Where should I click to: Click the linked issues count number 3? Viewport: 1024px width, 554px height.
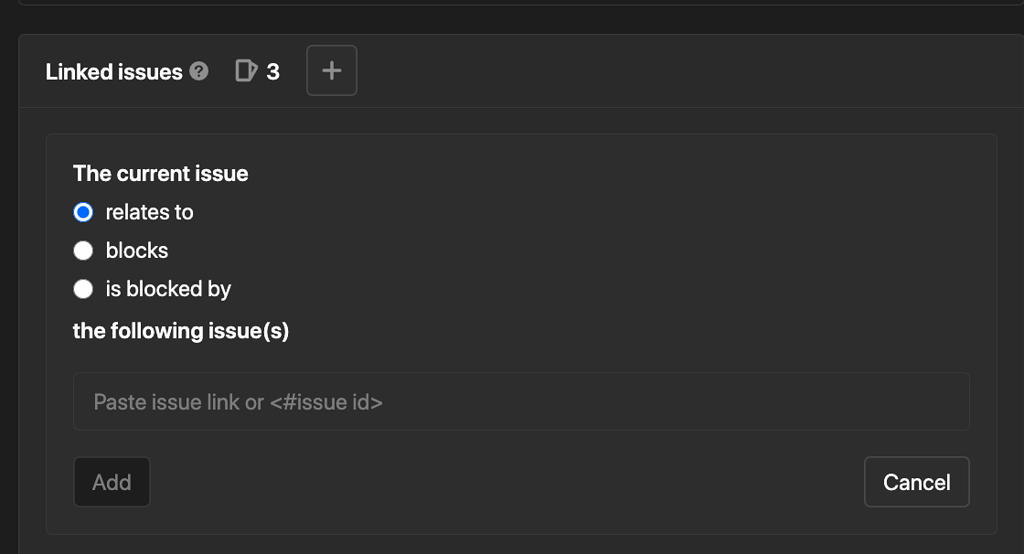tap(273, 71)
